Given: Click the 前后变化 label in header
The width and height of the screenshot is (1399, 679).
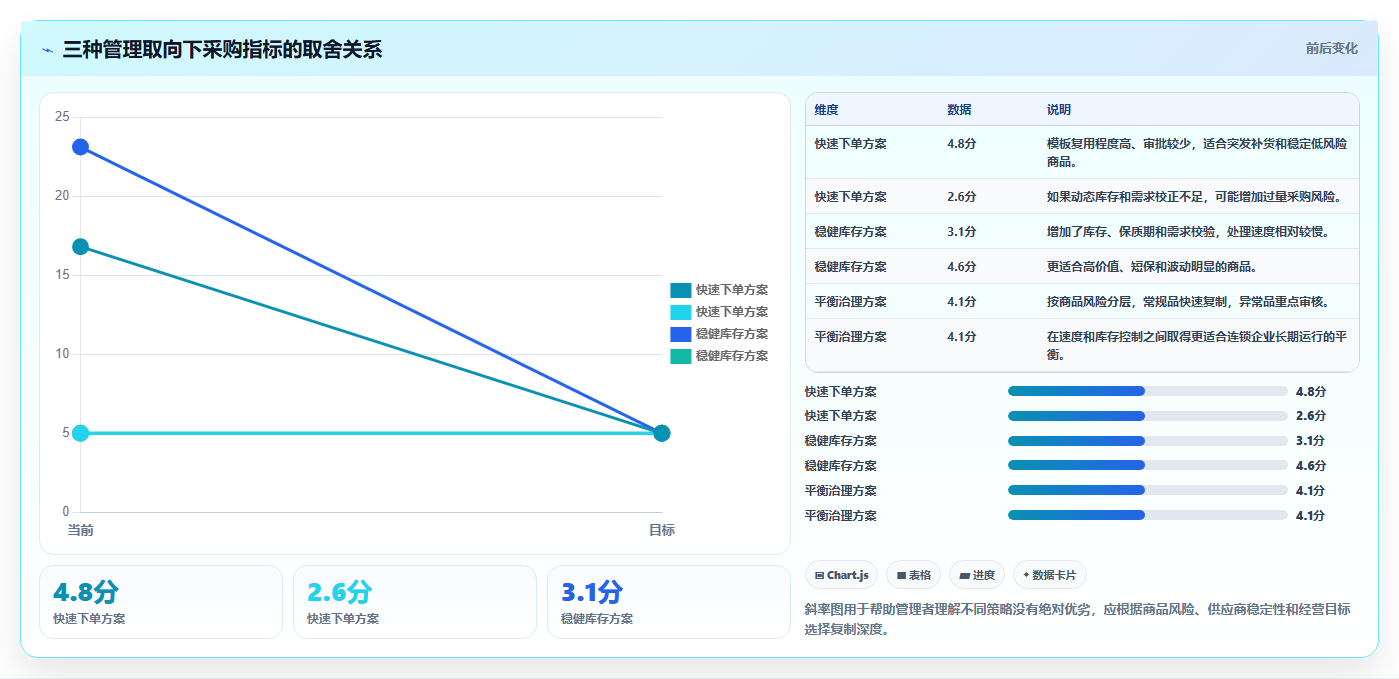Looking at the screenshot, I should [x=1331, y=48].
